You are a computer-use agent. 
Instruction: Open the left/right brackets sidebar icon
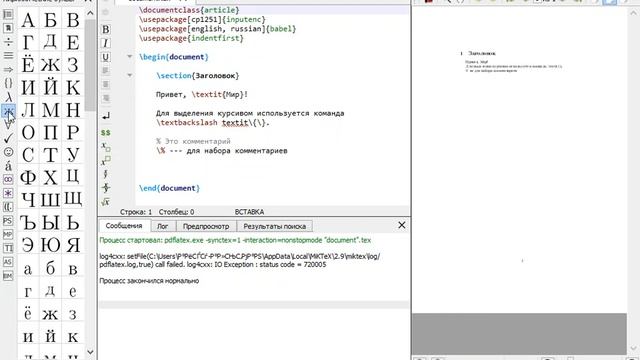tap(8, 207)
